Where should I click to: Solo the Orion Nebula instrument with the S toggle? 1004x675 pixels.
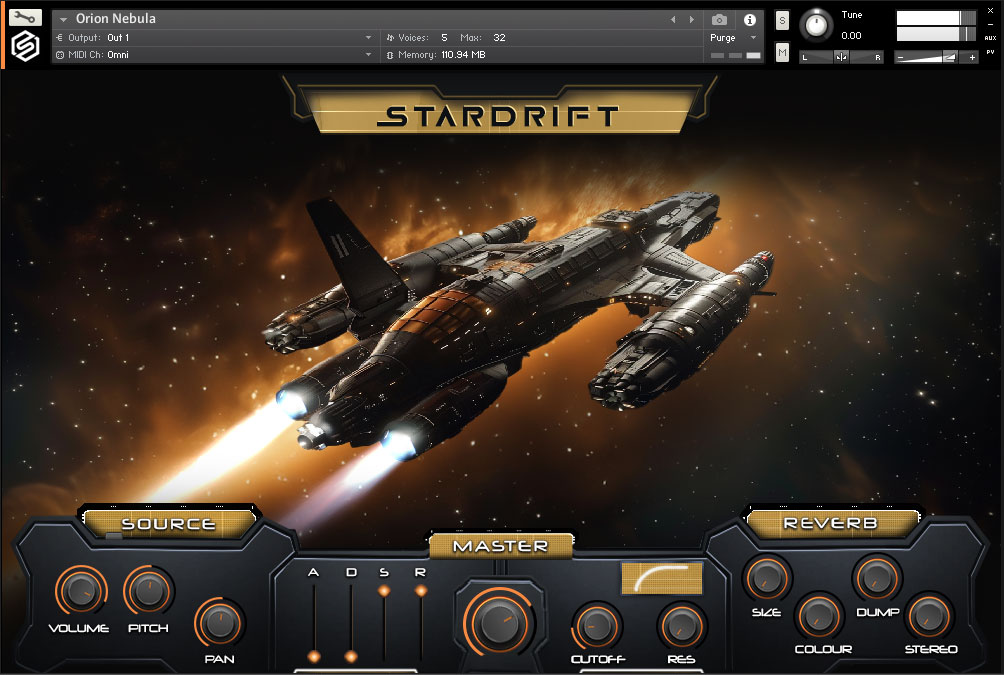781,19
